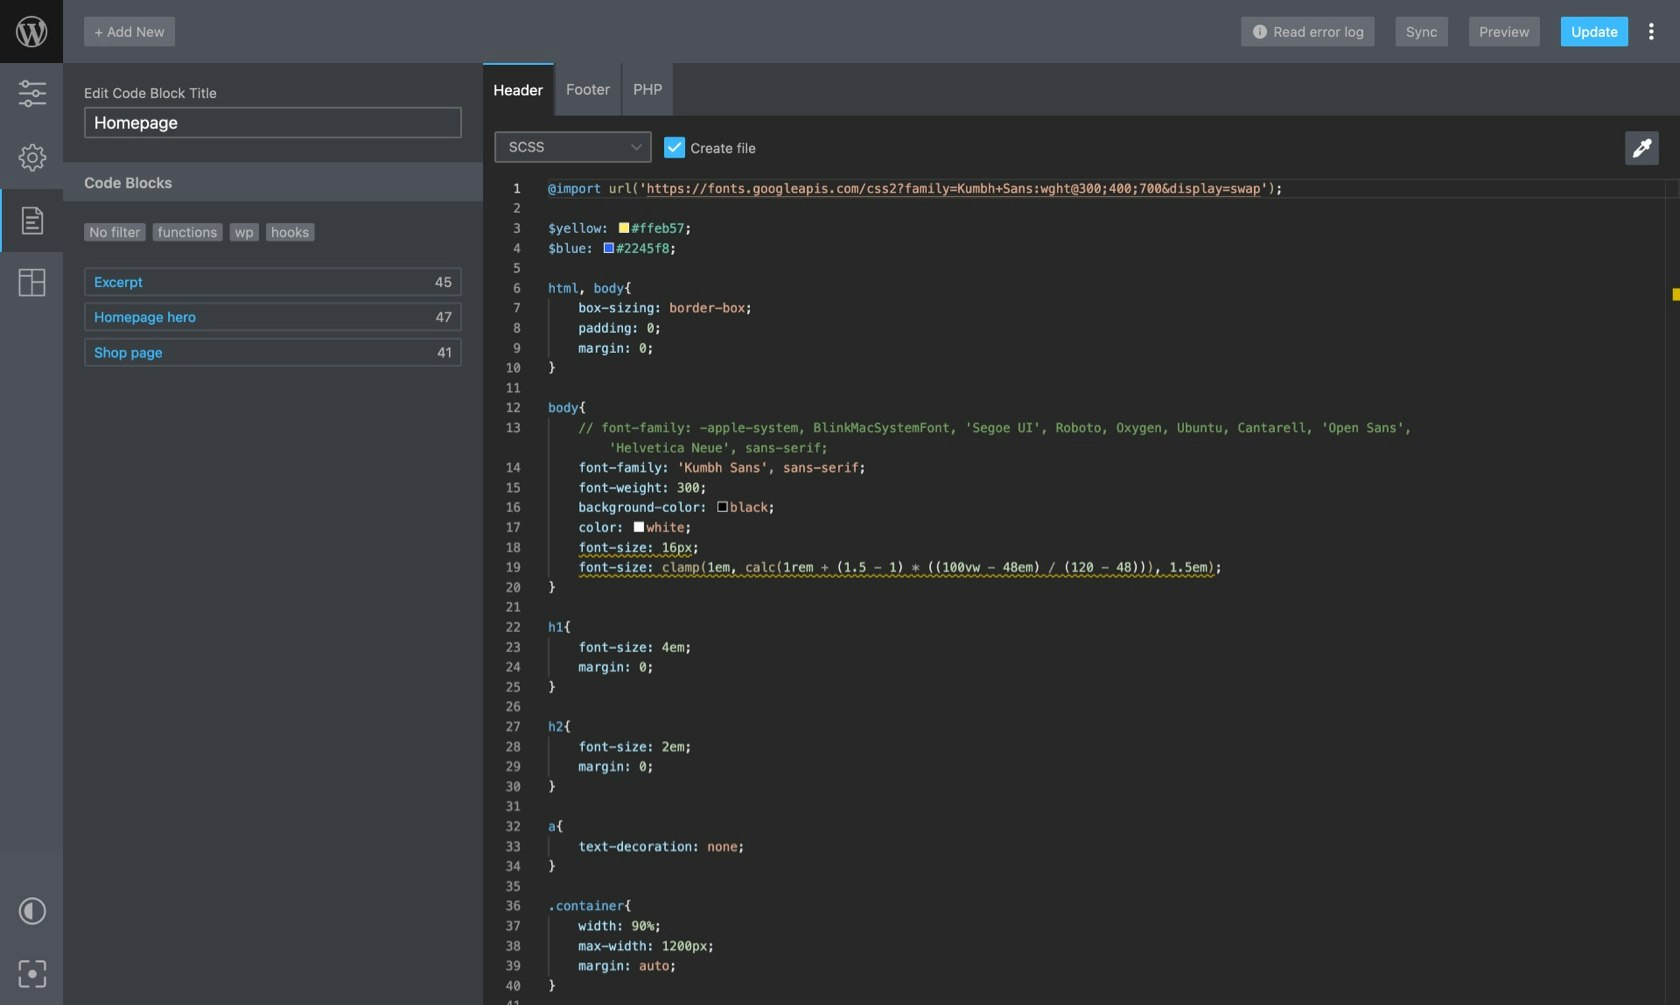The image size is (1680, 1005).
Task: Select the code blocks document icon
Action: [x=32, y=220]
